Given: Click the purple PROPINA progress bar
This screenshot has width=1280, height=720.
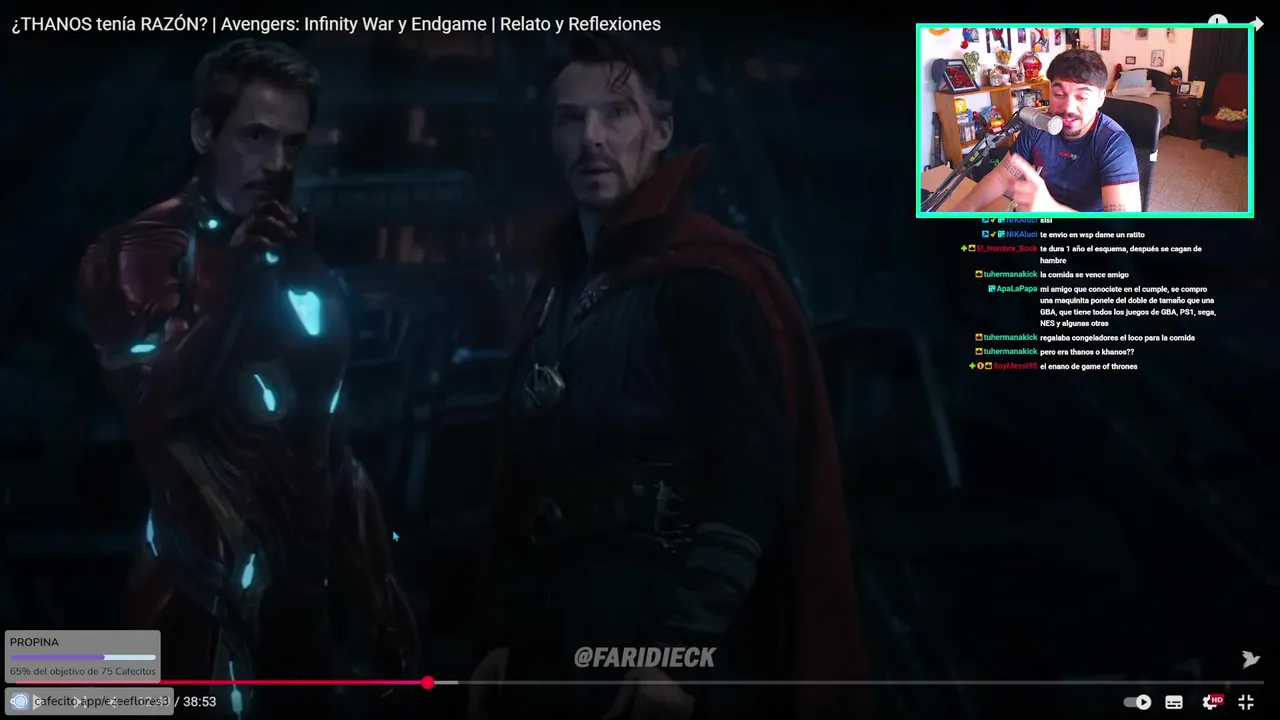Looking at the screenshot, I should click(x=82, y=657).
